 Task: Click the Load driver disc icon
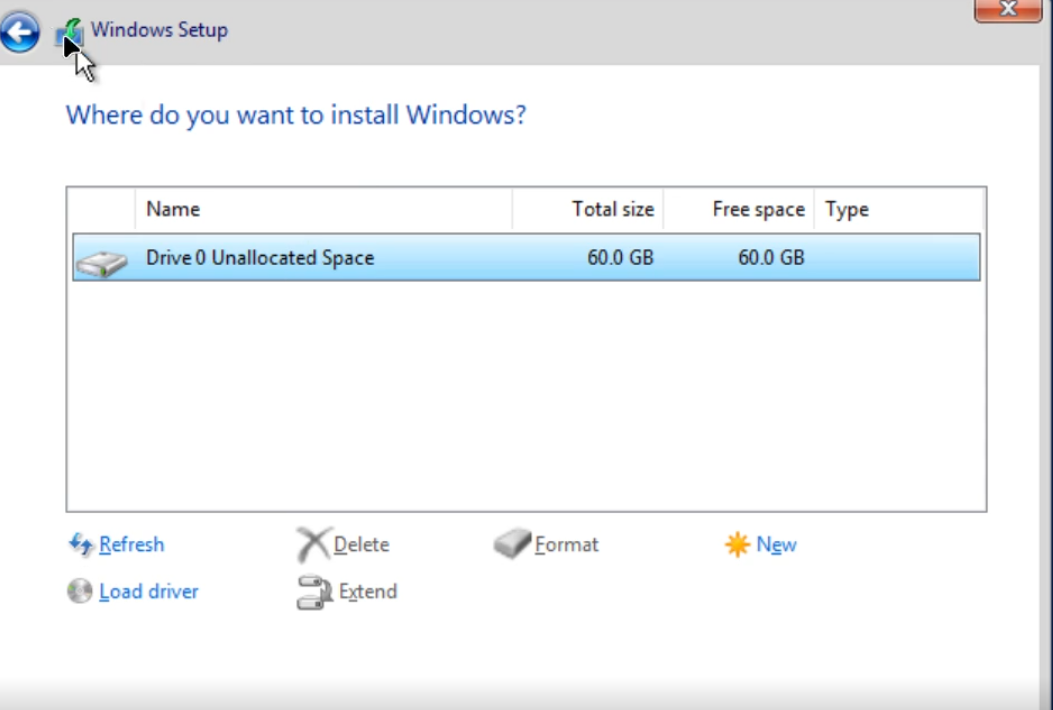(80, 591)
